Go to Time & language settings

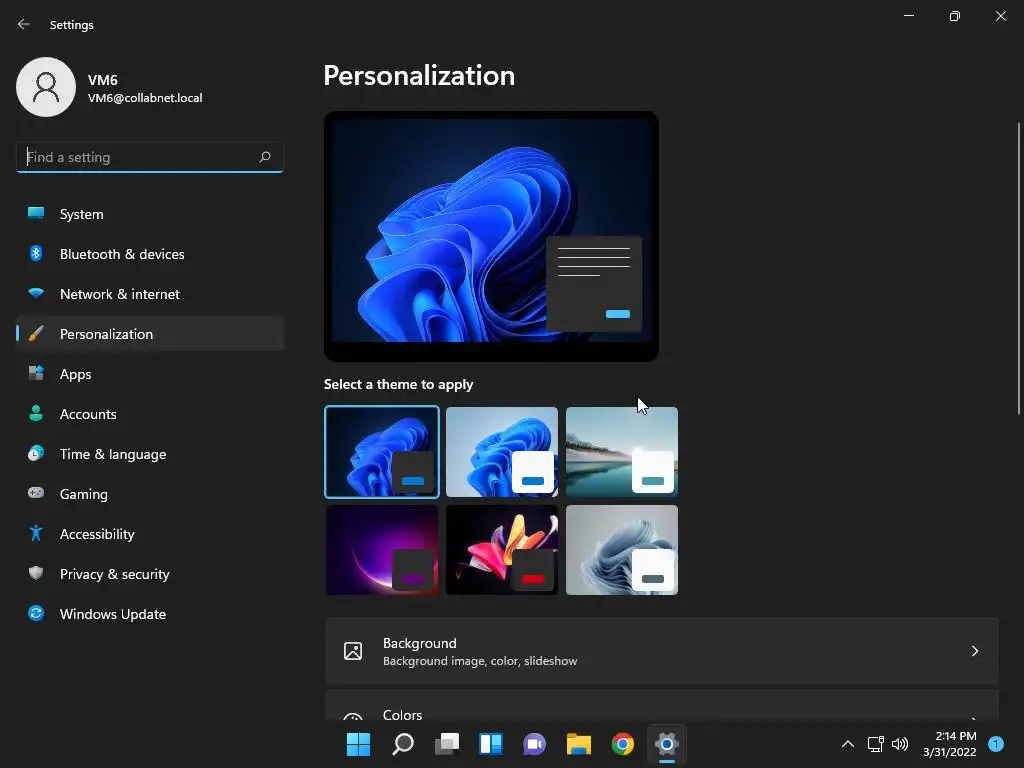(150, 454)
